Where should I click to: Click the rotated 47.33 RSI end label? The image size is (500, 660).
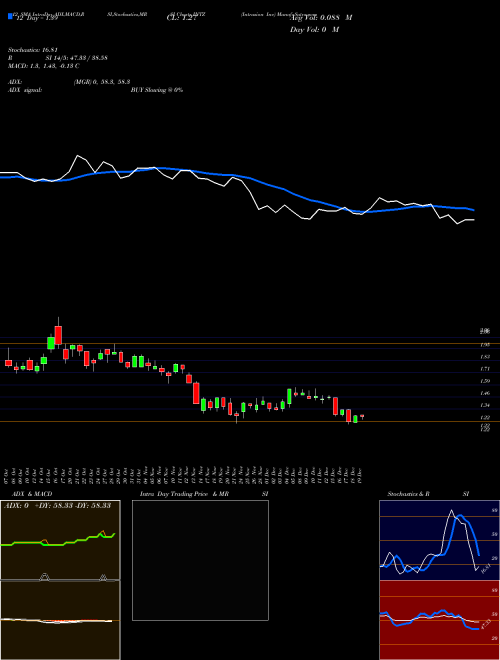coord(485,624)
